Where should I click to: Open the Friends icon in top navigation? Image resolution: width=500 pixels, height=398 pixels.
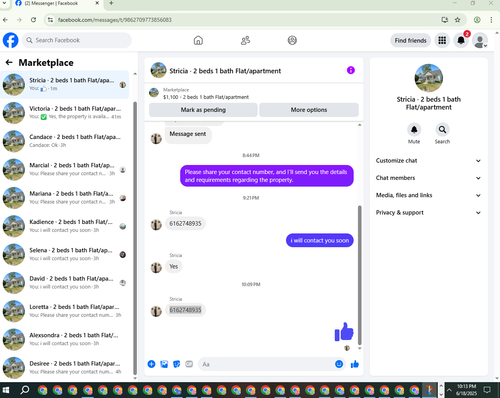pyautogui.click(x=245, y=40)
